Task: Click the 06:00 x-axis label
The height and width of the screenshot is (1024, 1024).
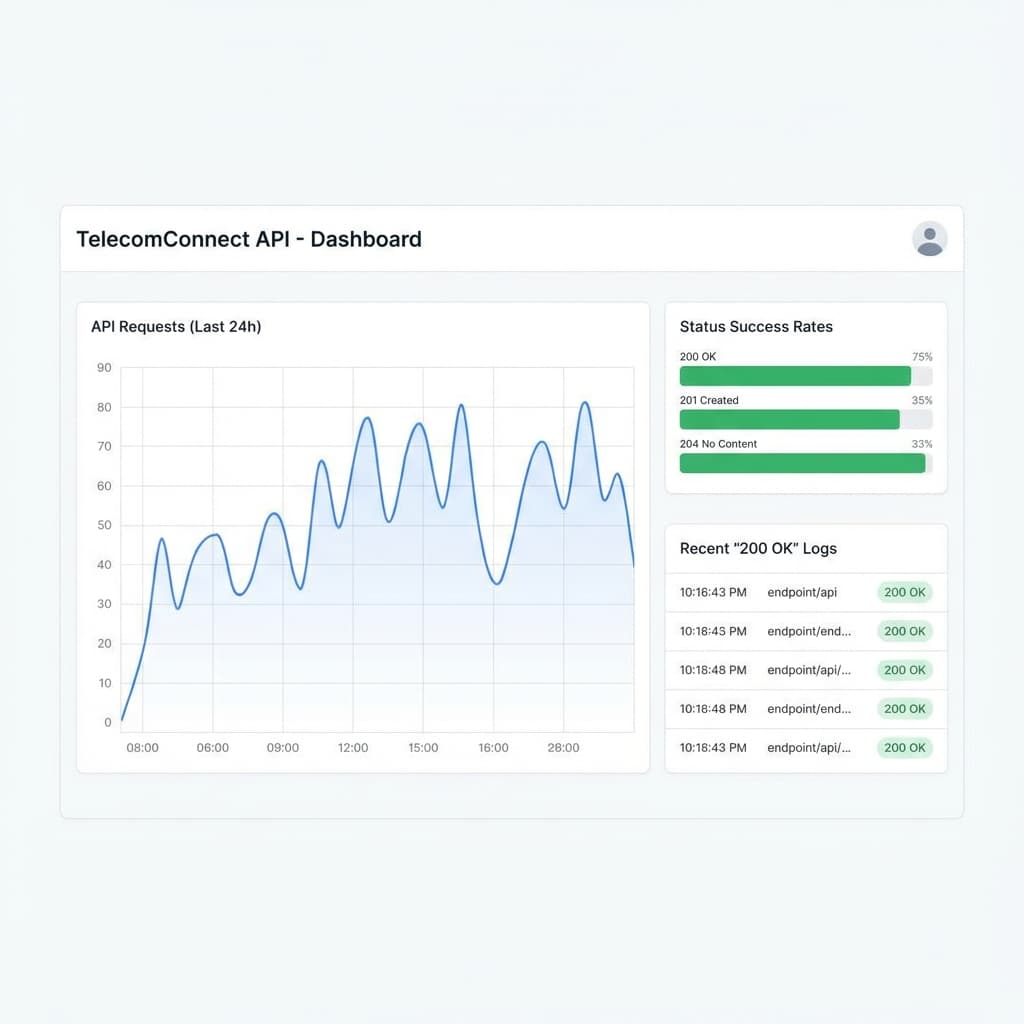Action: click(213, 748)
